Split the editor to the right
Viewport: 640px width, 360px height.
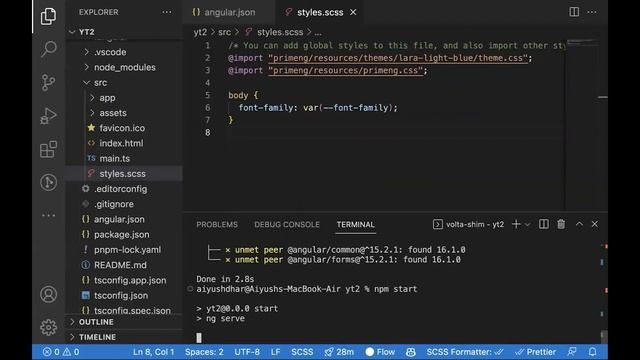[574, 12]
